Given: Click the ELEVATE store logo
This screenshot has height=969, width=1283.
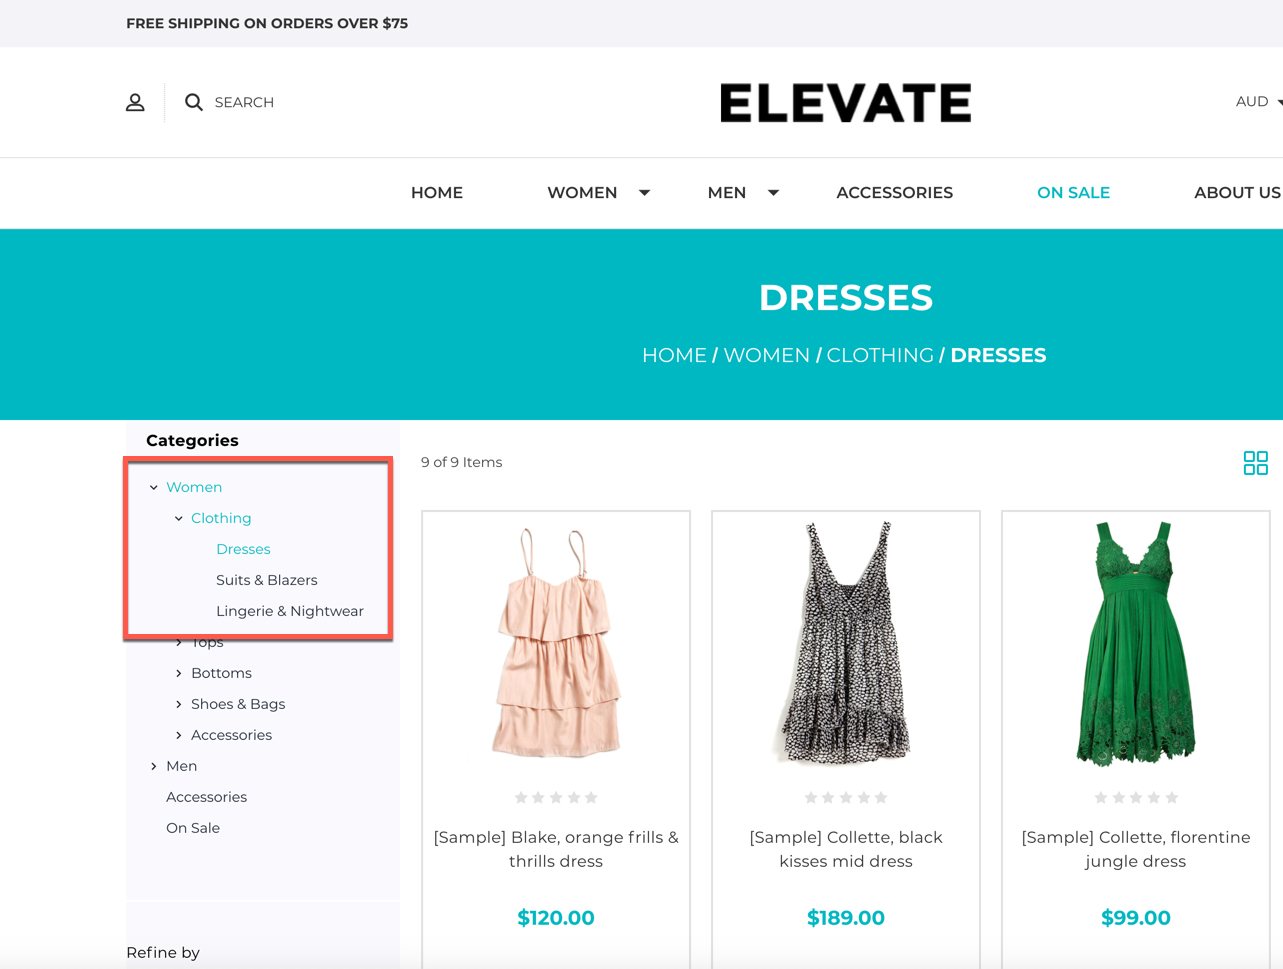Looking at the screenshot, I should 845,102.
